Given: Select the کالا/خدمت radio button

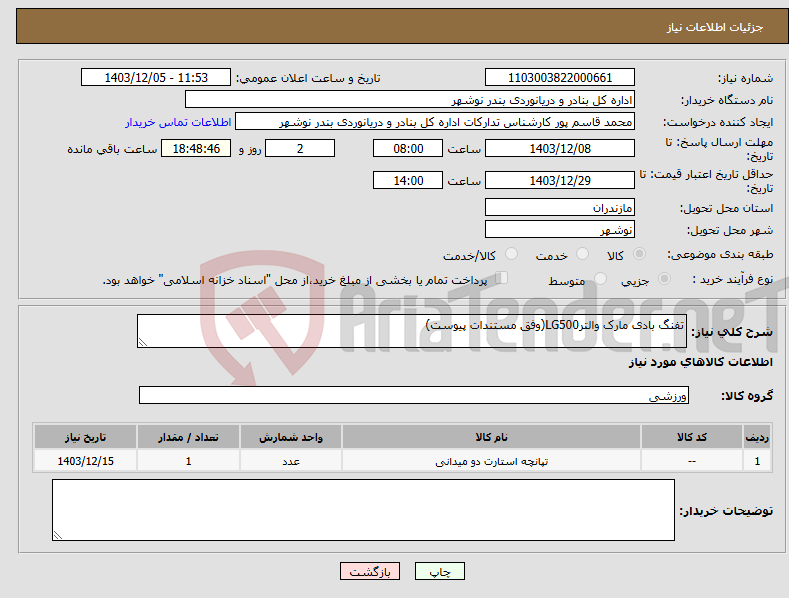Looking at the screenshot, I should (511, 254).
